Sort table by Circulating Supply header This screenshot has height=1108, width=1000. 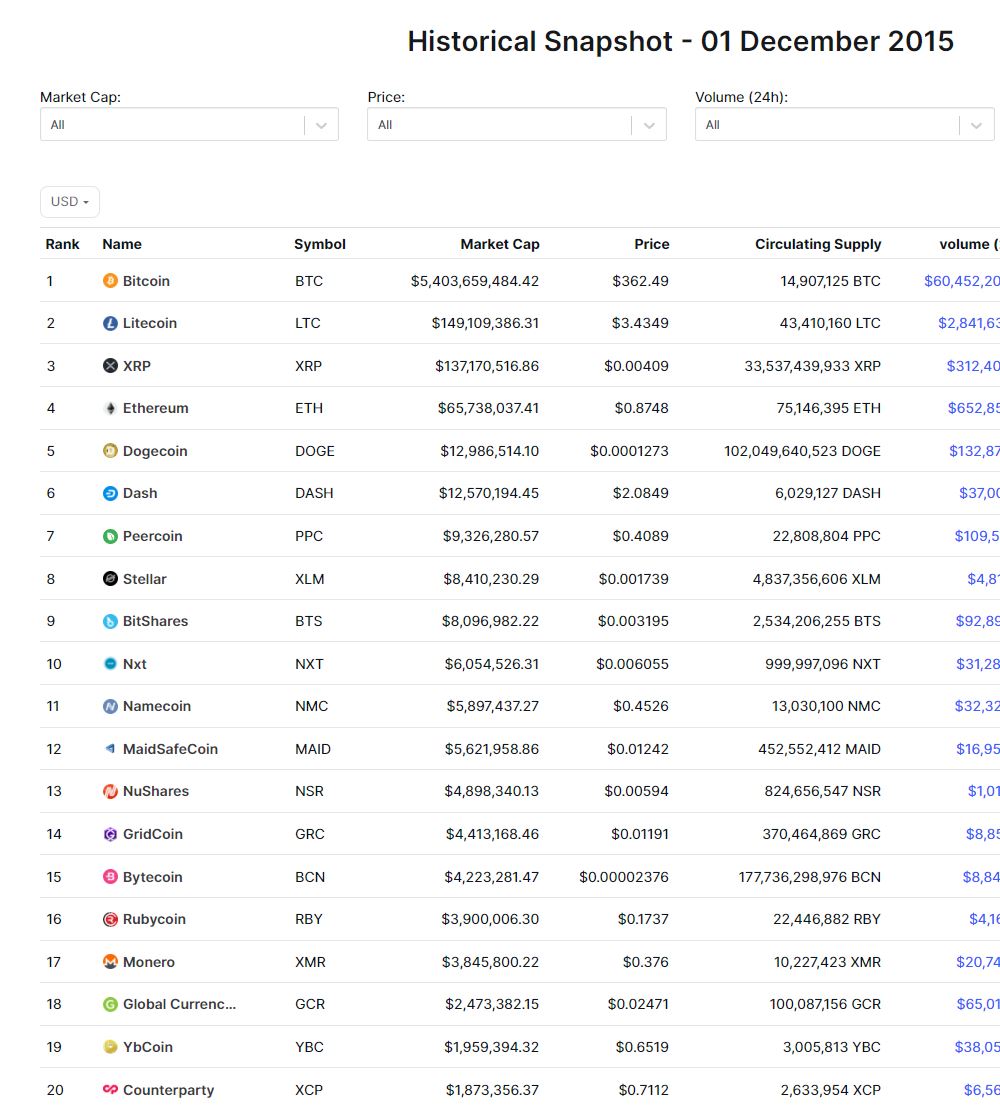(818, 244)
